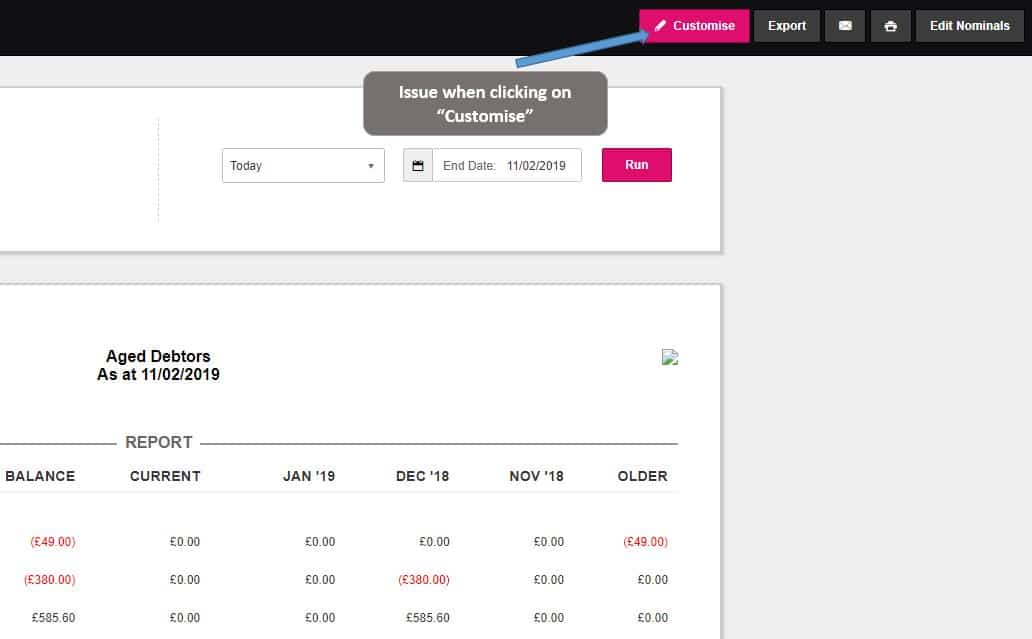Click the pencil icon on Customise
The width and height of the screenshot is (1032, 639).
point(660,26)
